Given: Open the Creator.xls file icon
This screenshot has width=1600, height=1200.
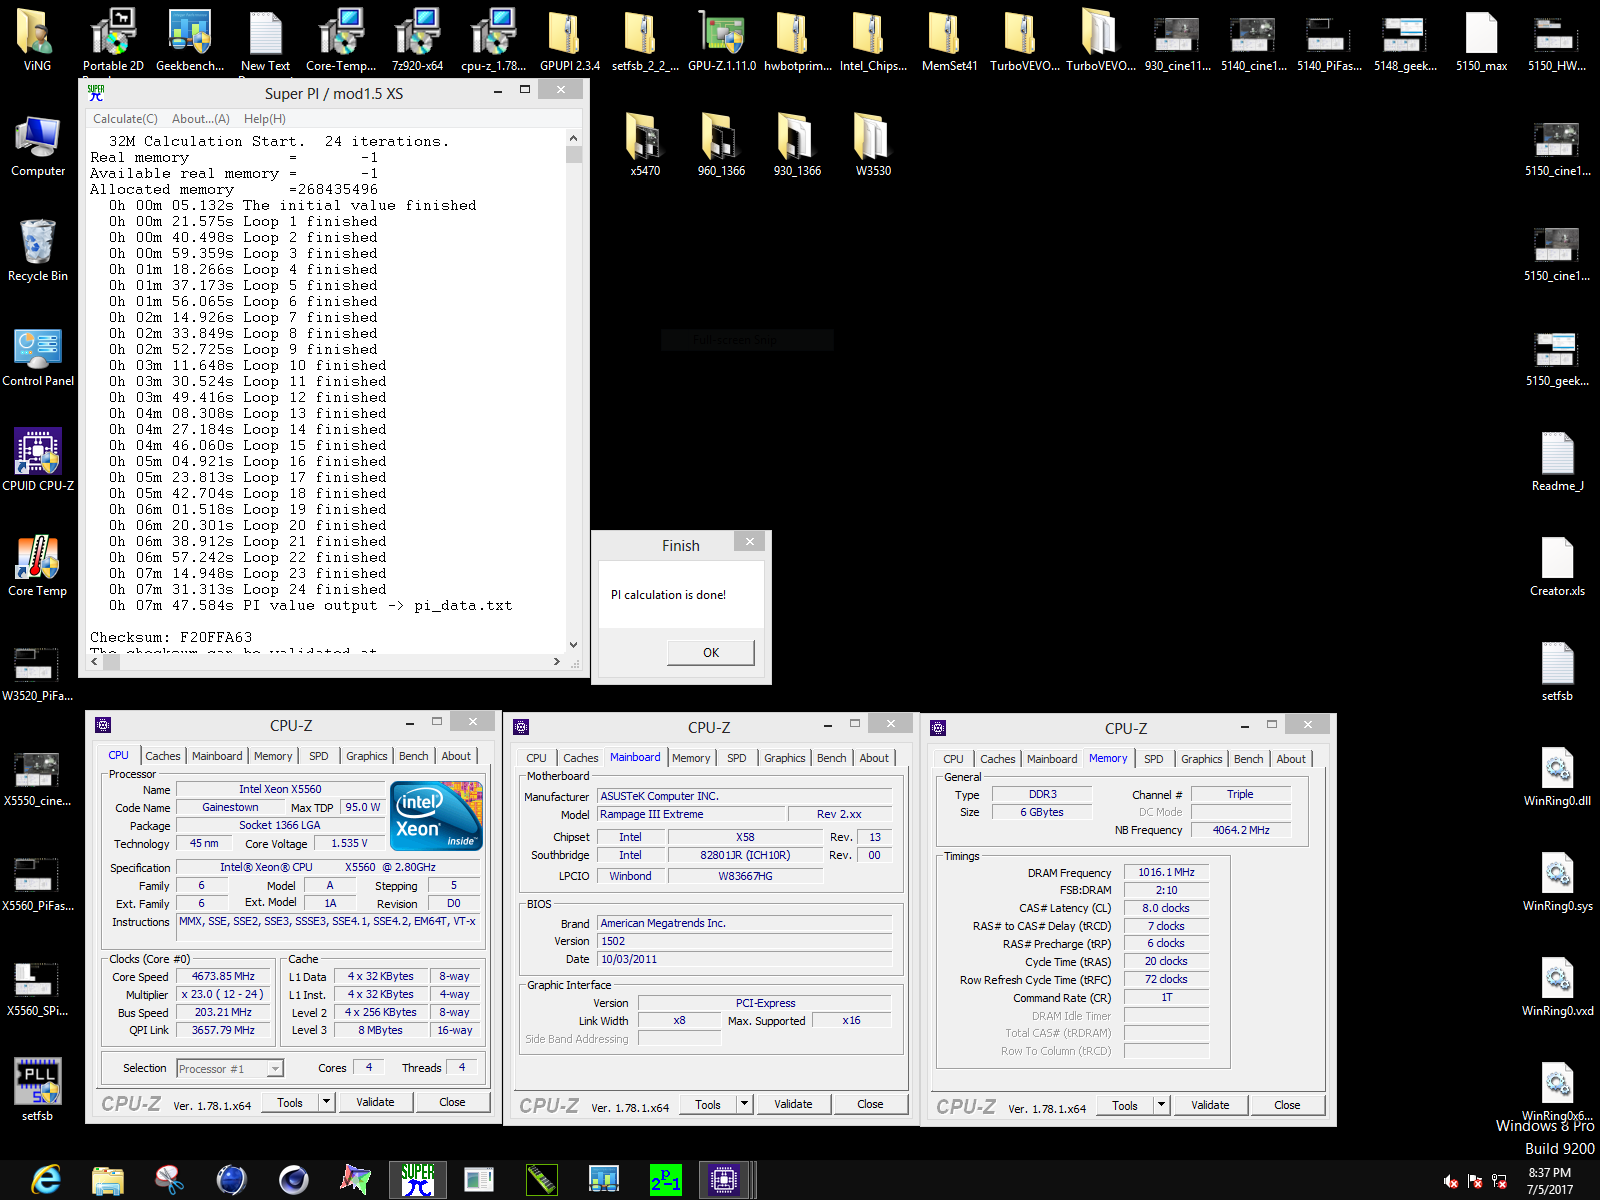Looking at the screenshot, I should point(1557,566).
